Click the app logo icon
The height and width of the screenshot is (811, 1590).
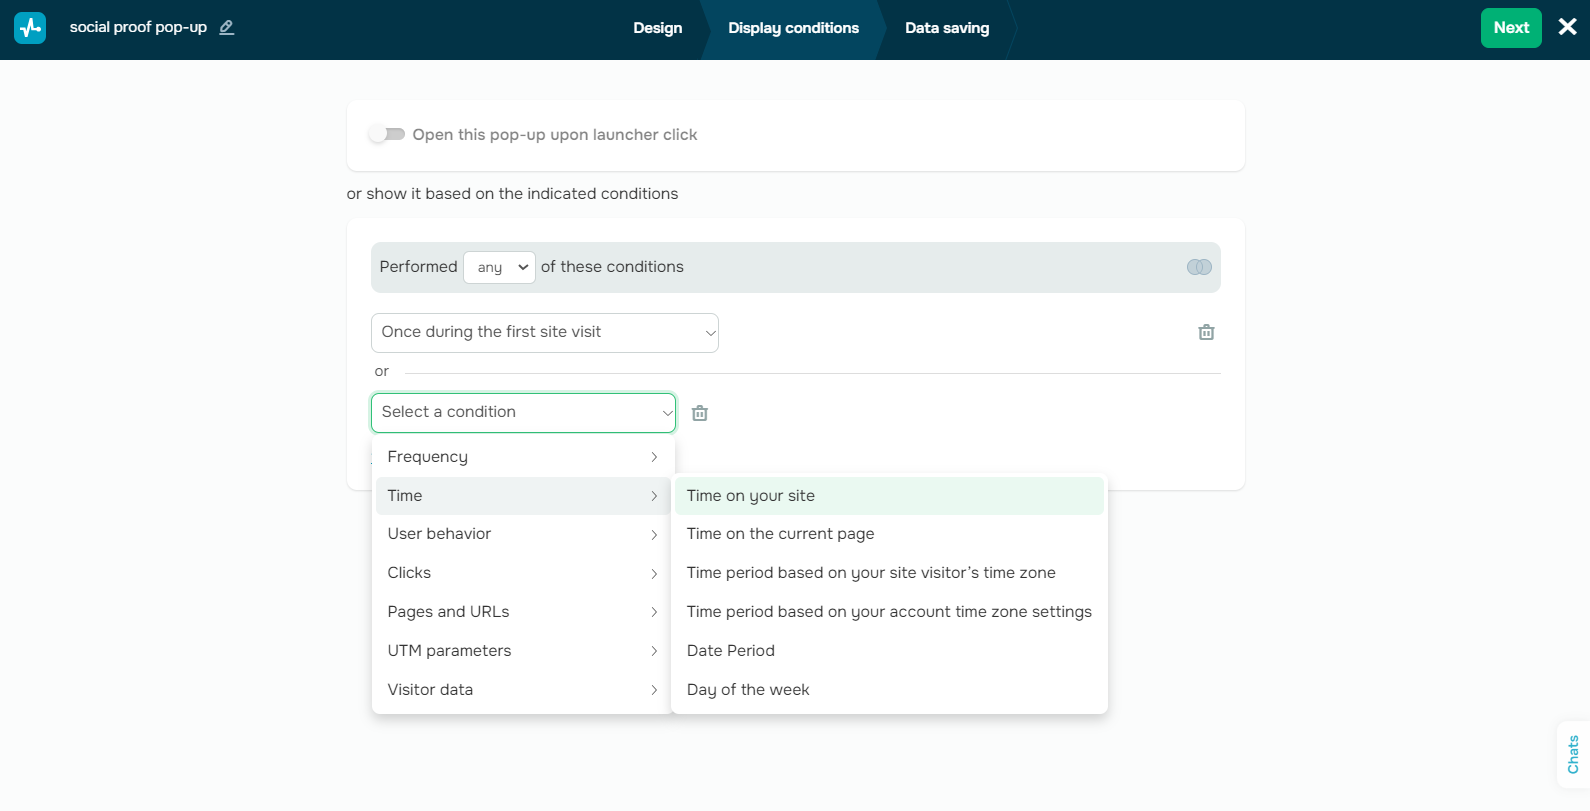pos(30,28)
